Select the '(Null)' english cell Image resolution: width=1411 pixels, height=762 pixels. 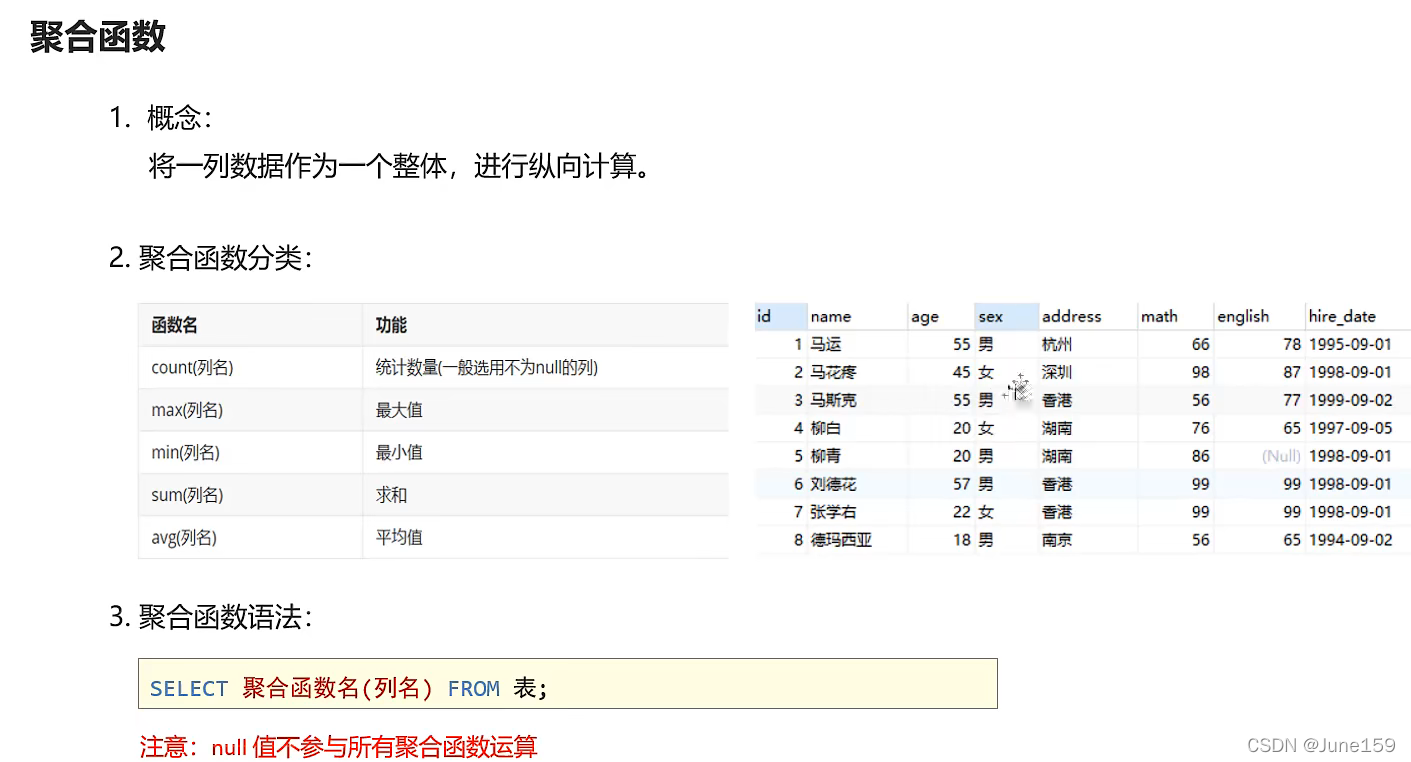[1281, 456]
